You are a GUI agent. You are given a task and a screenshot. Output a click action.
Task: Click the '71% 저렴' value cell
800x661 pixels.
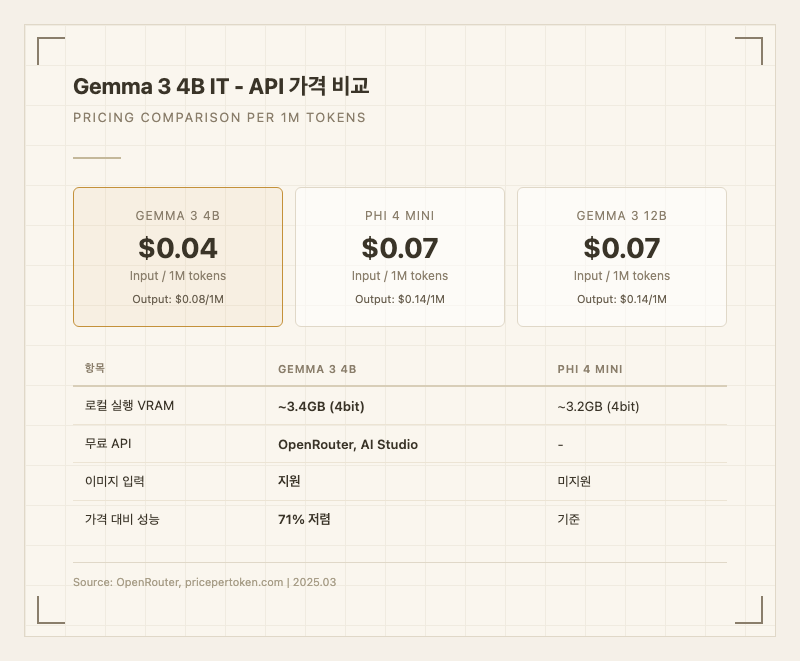(304, 519)
